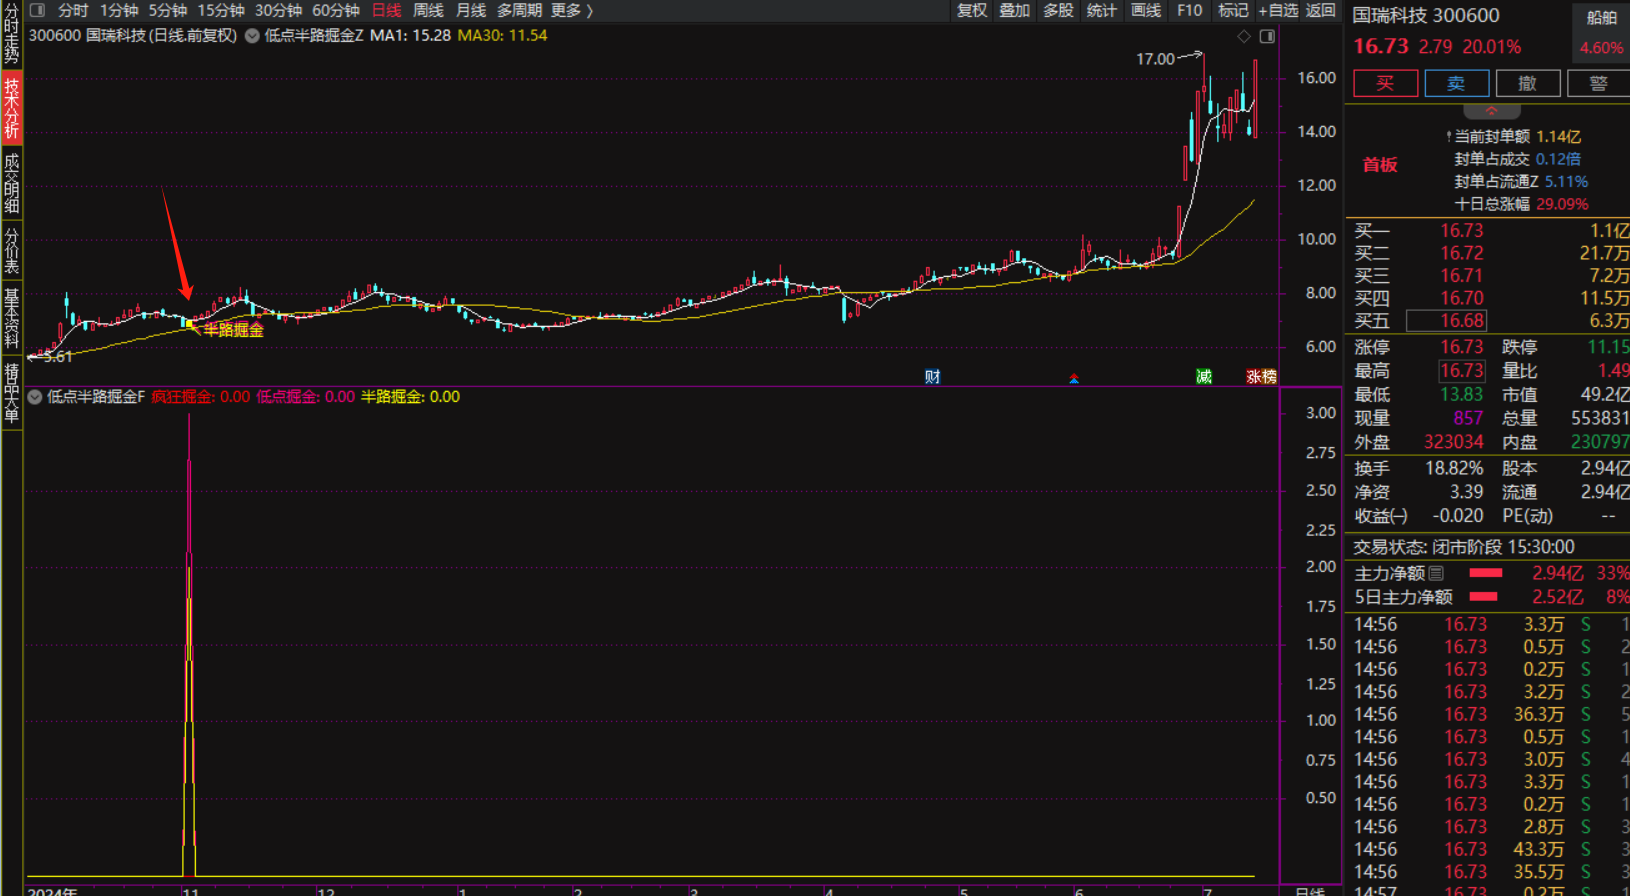Click the 财 event marker on chart
This screenshot has height=896, width=1630.
(932, 376)
